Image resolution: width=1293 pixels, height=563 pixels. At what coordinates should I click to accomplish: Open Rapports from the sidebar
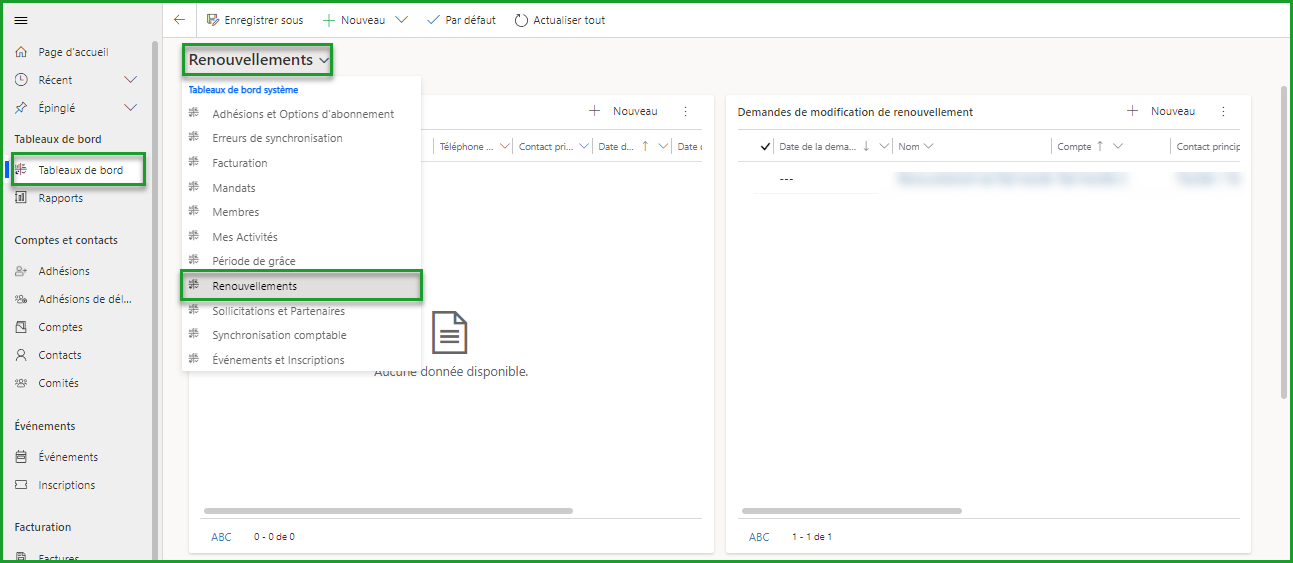tap(60, 198)
